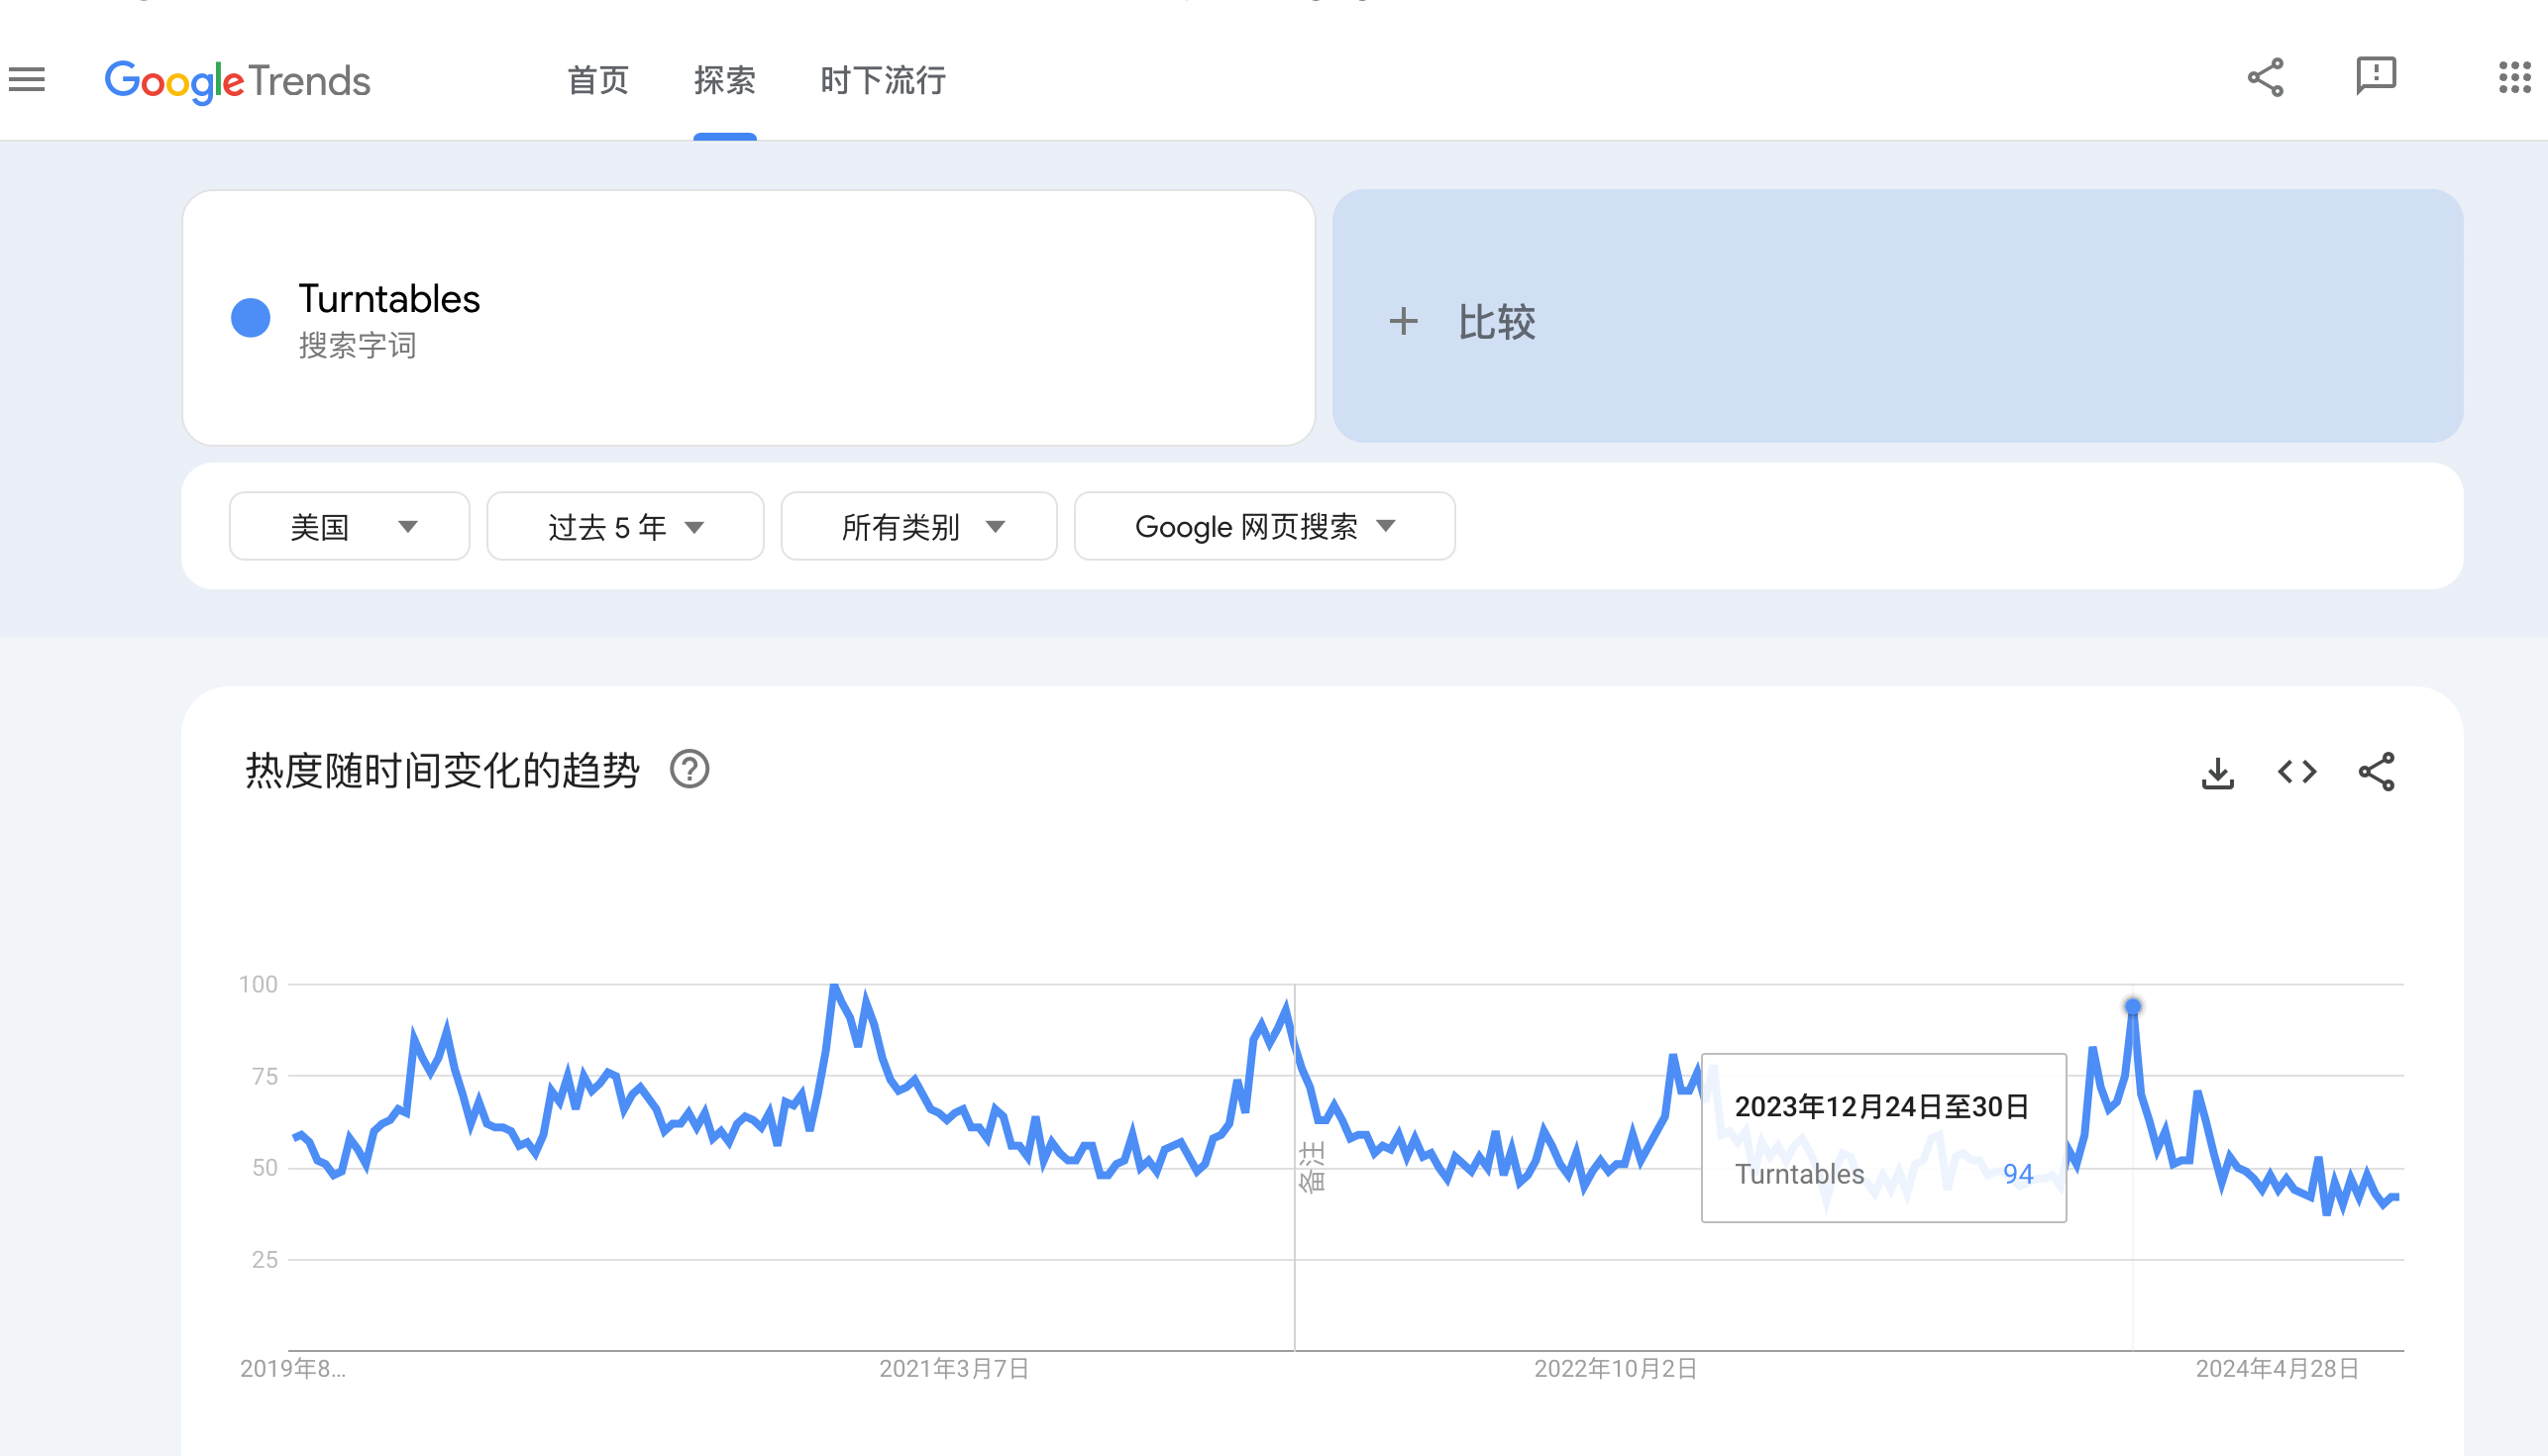Expand the 美国 region dropdown
Image resolution: width=2548 pixels, height=1456 pixels.
click(x=349, y=526)
